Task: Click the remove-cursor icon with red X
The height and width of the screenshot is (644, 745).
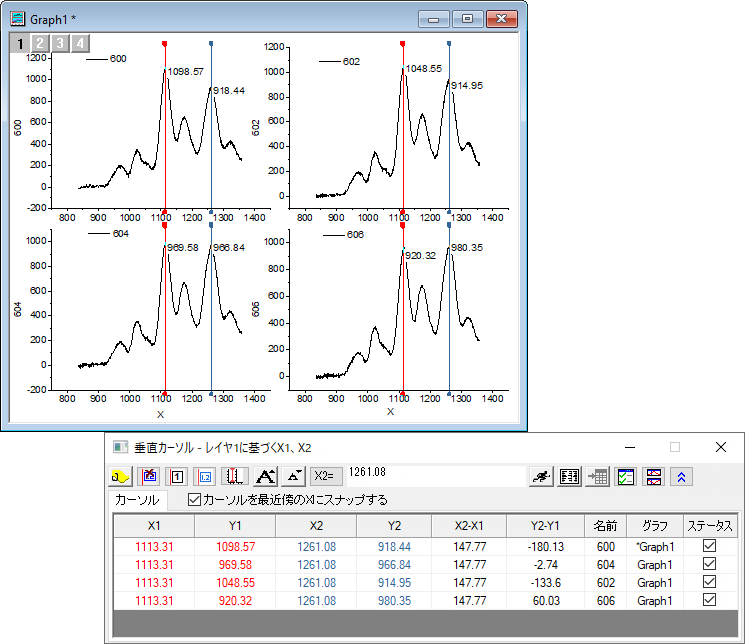Action: pyautogui.click(x=149, y=476)
